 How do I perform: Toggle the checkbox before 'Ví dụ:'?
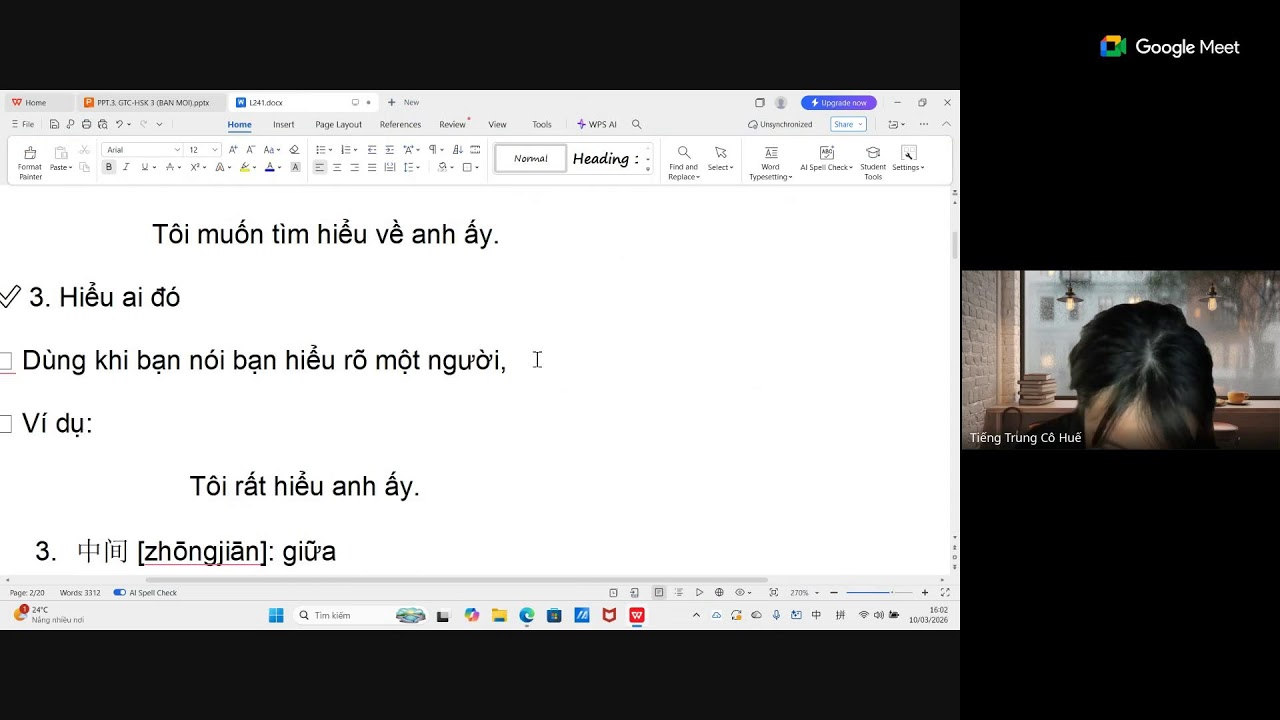click(6, 424)
